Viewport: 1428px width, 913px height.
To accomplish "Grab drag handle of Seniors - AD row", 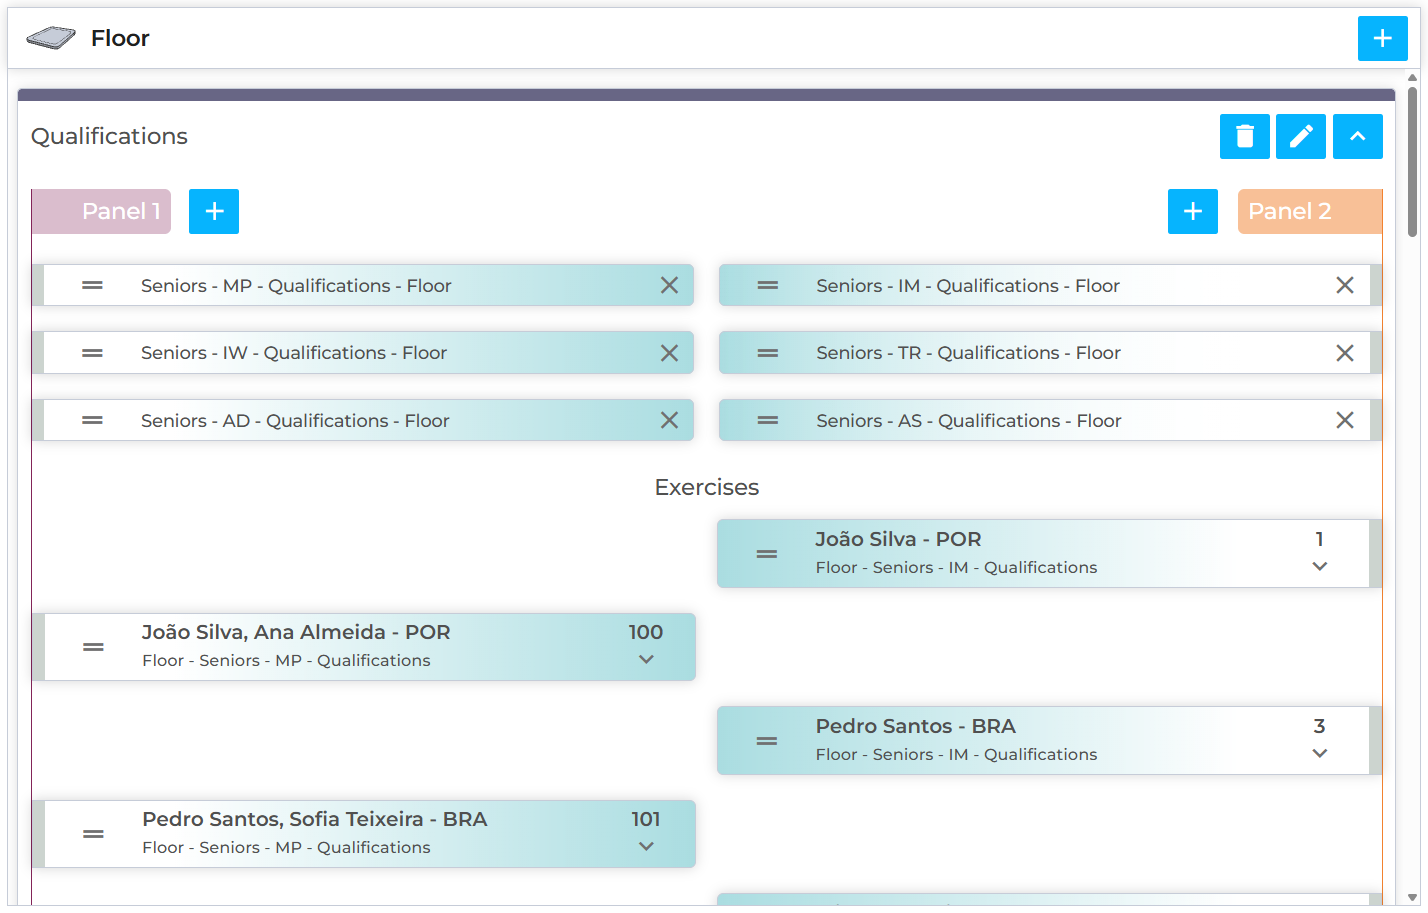I will 92,421.
